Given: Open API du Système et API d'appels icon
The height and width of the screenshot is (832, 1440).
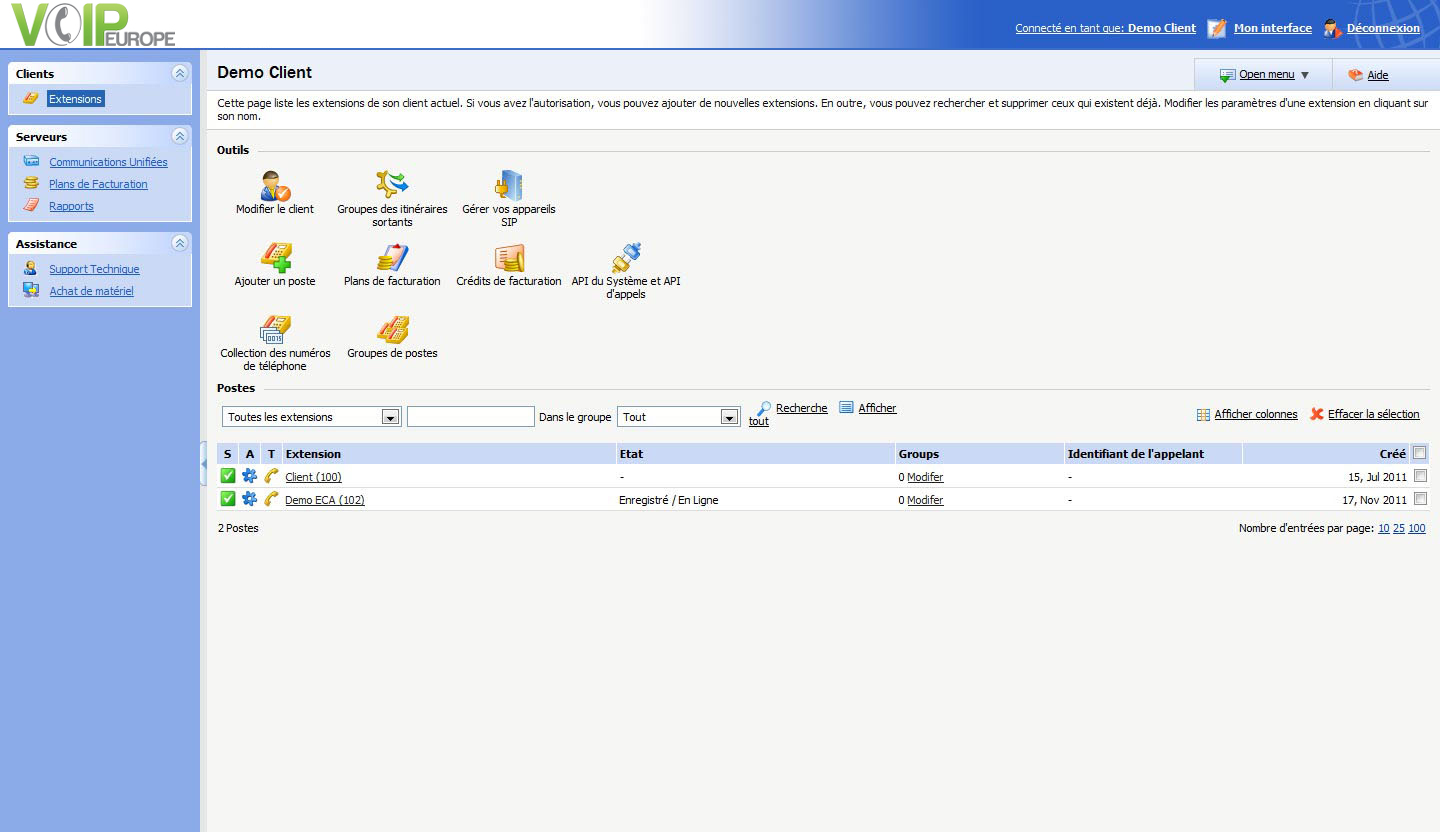Looking at the screenshot, I should point(626,258).
